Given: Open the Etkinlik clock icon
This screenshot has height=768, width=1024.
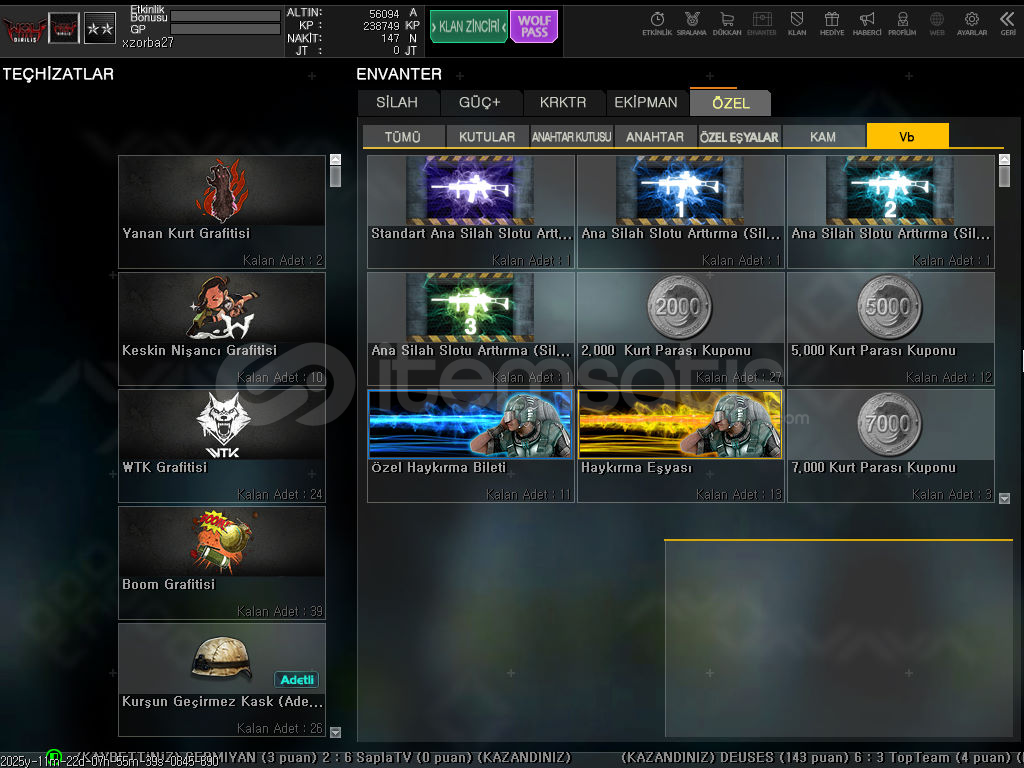Looking at the screenshot, I should 657,24.
